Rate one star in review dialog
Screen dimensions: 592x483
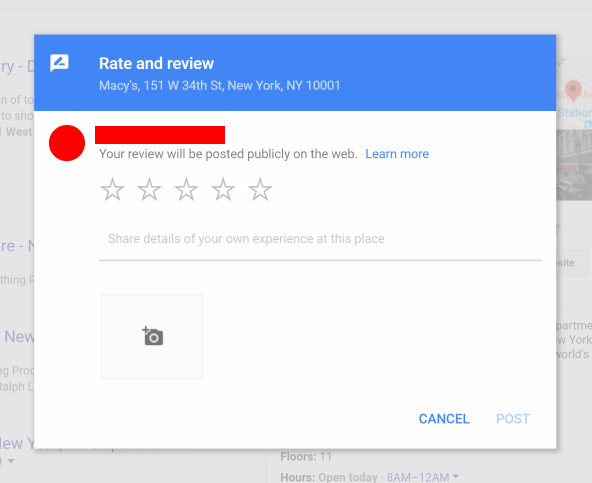point(113,189)
